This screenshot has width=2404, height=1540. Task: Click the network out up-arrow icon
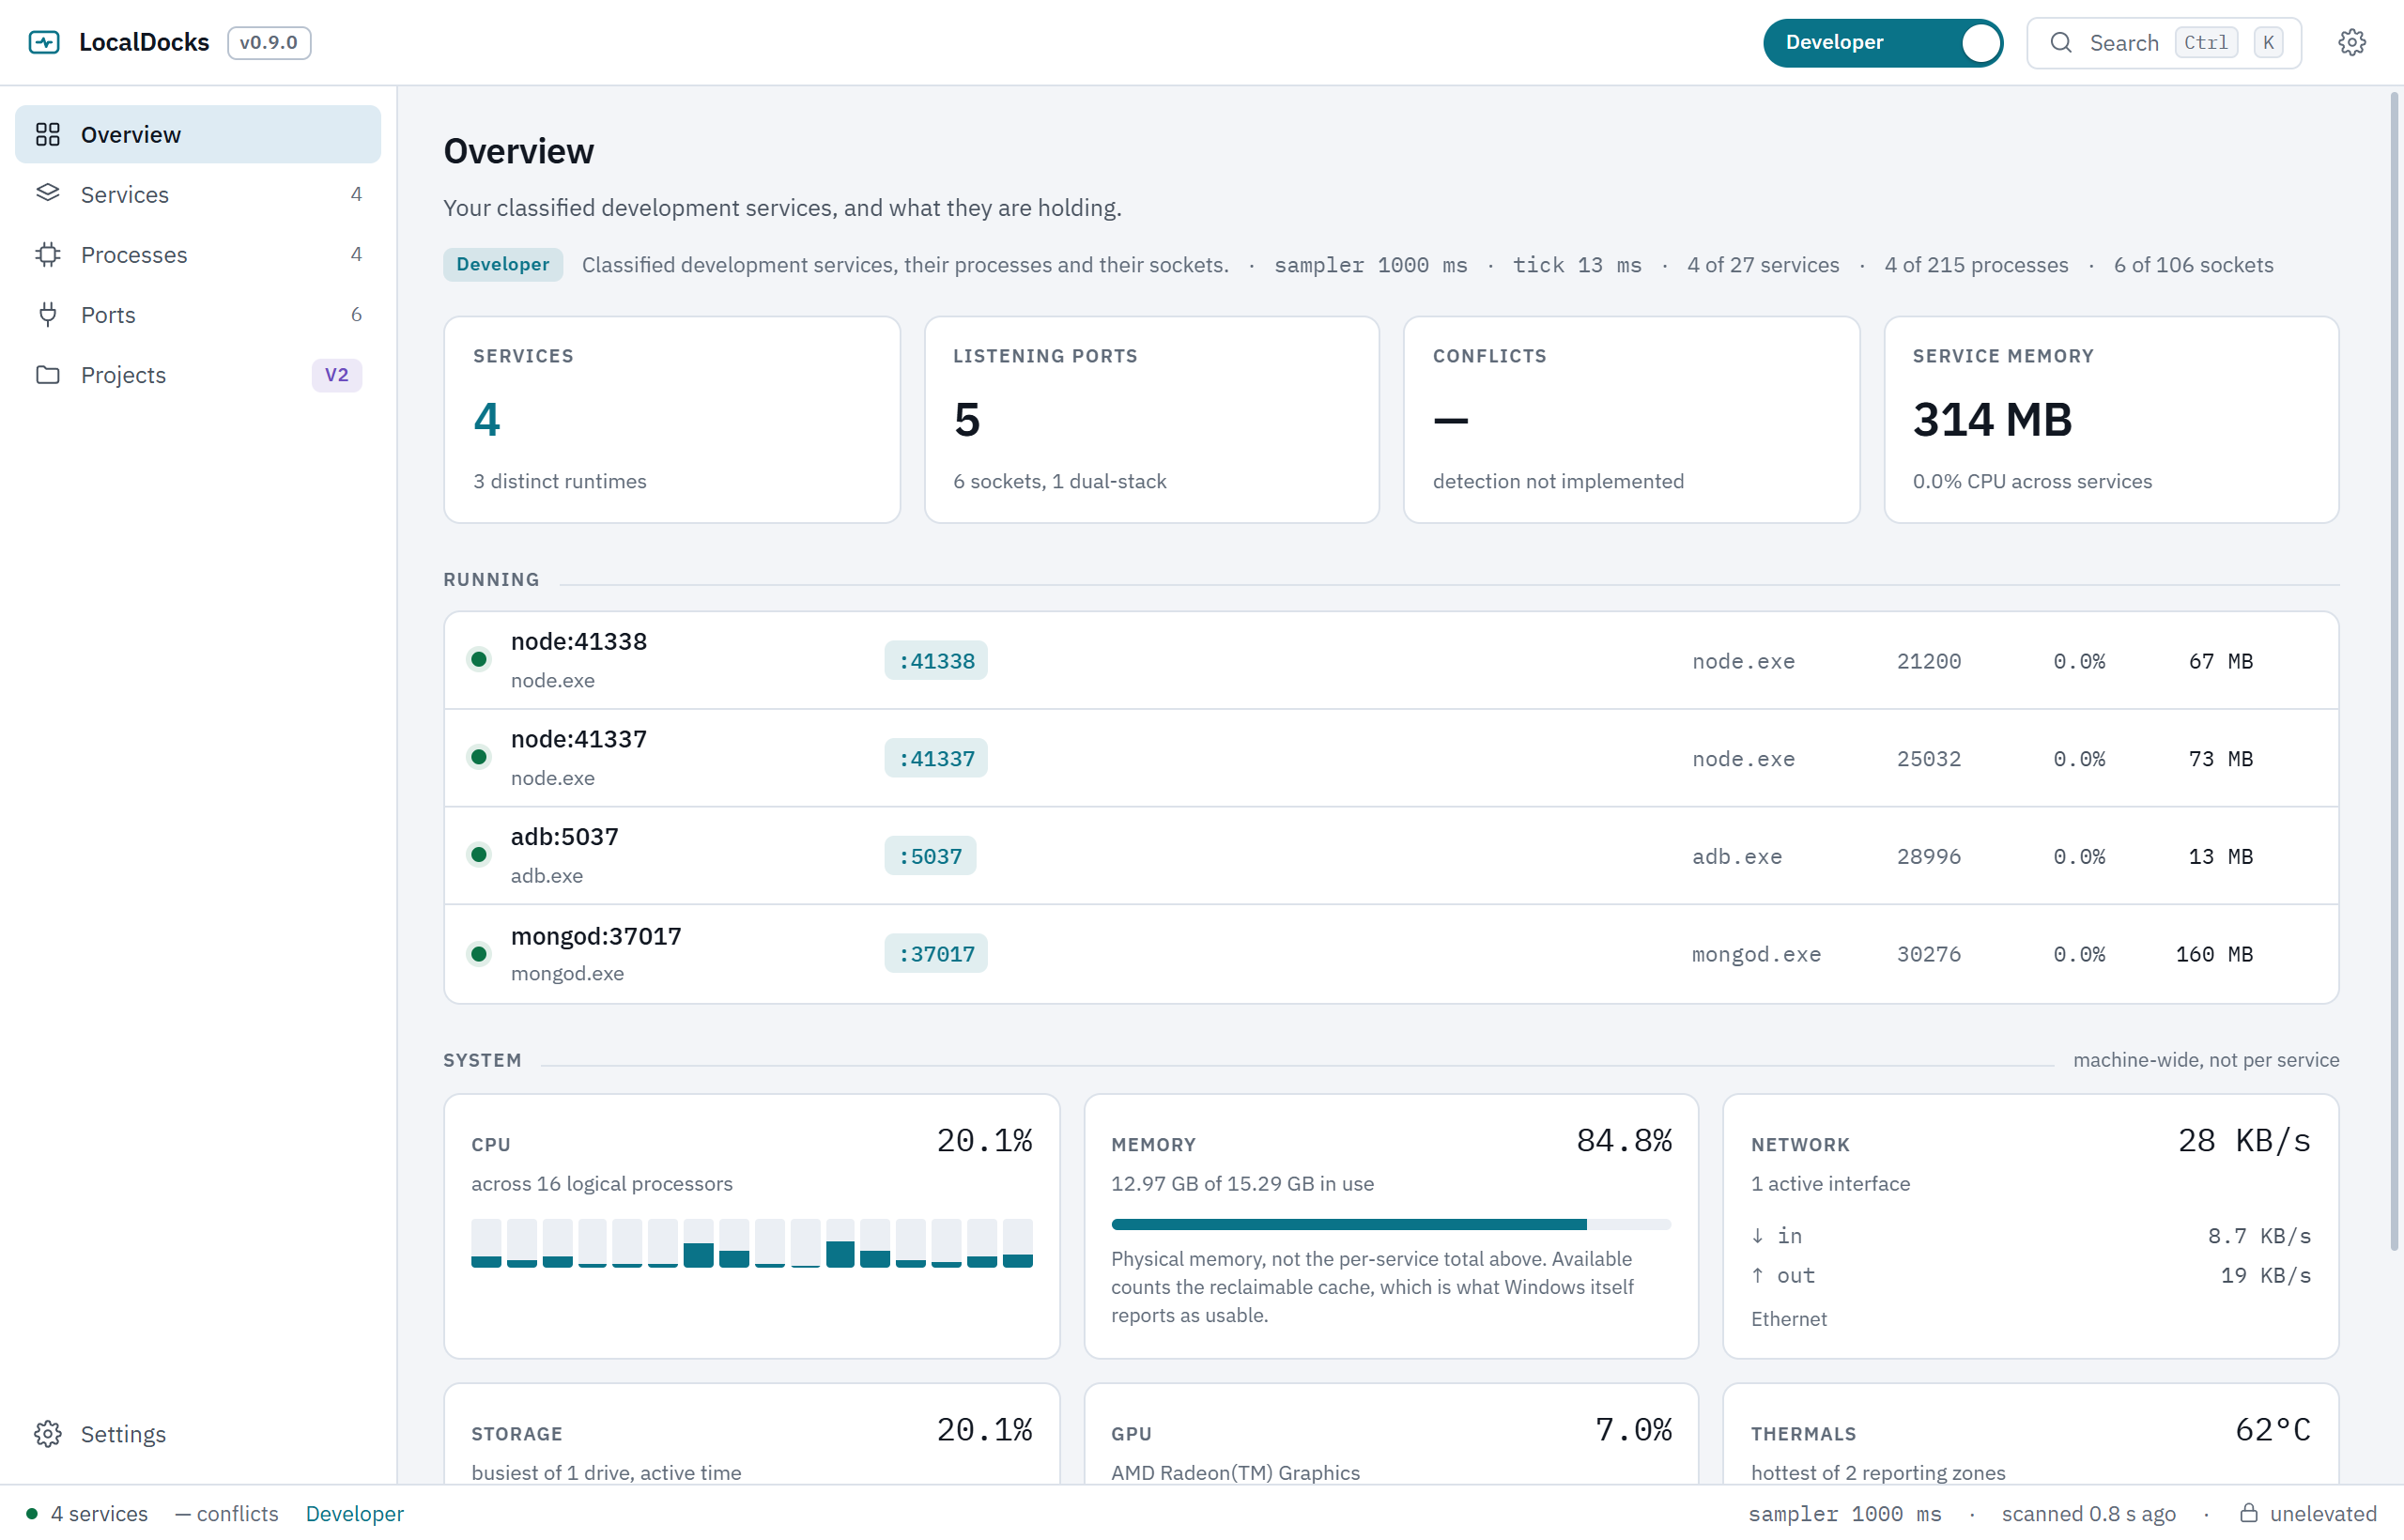pyautogui.click(x=1757, y=1275)
